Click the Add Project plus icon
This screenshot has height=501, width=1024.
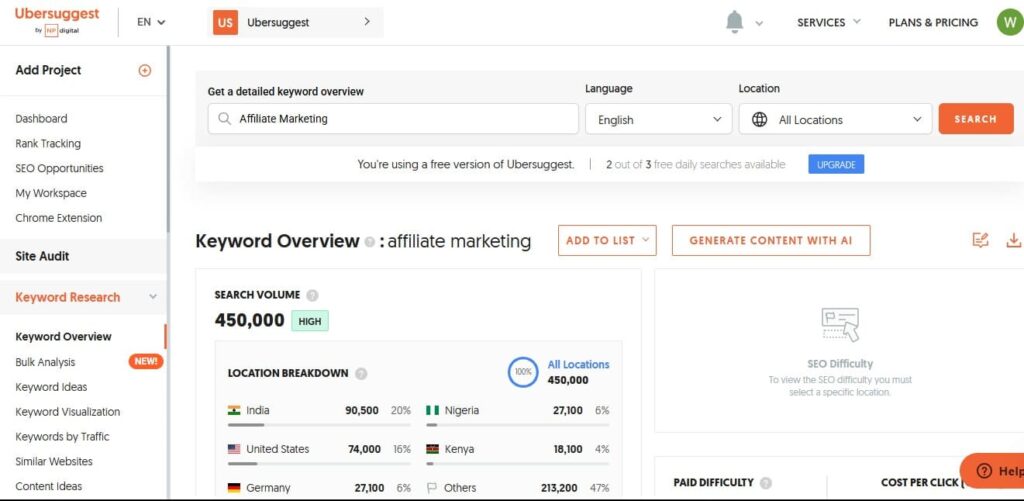pos(145,71)
